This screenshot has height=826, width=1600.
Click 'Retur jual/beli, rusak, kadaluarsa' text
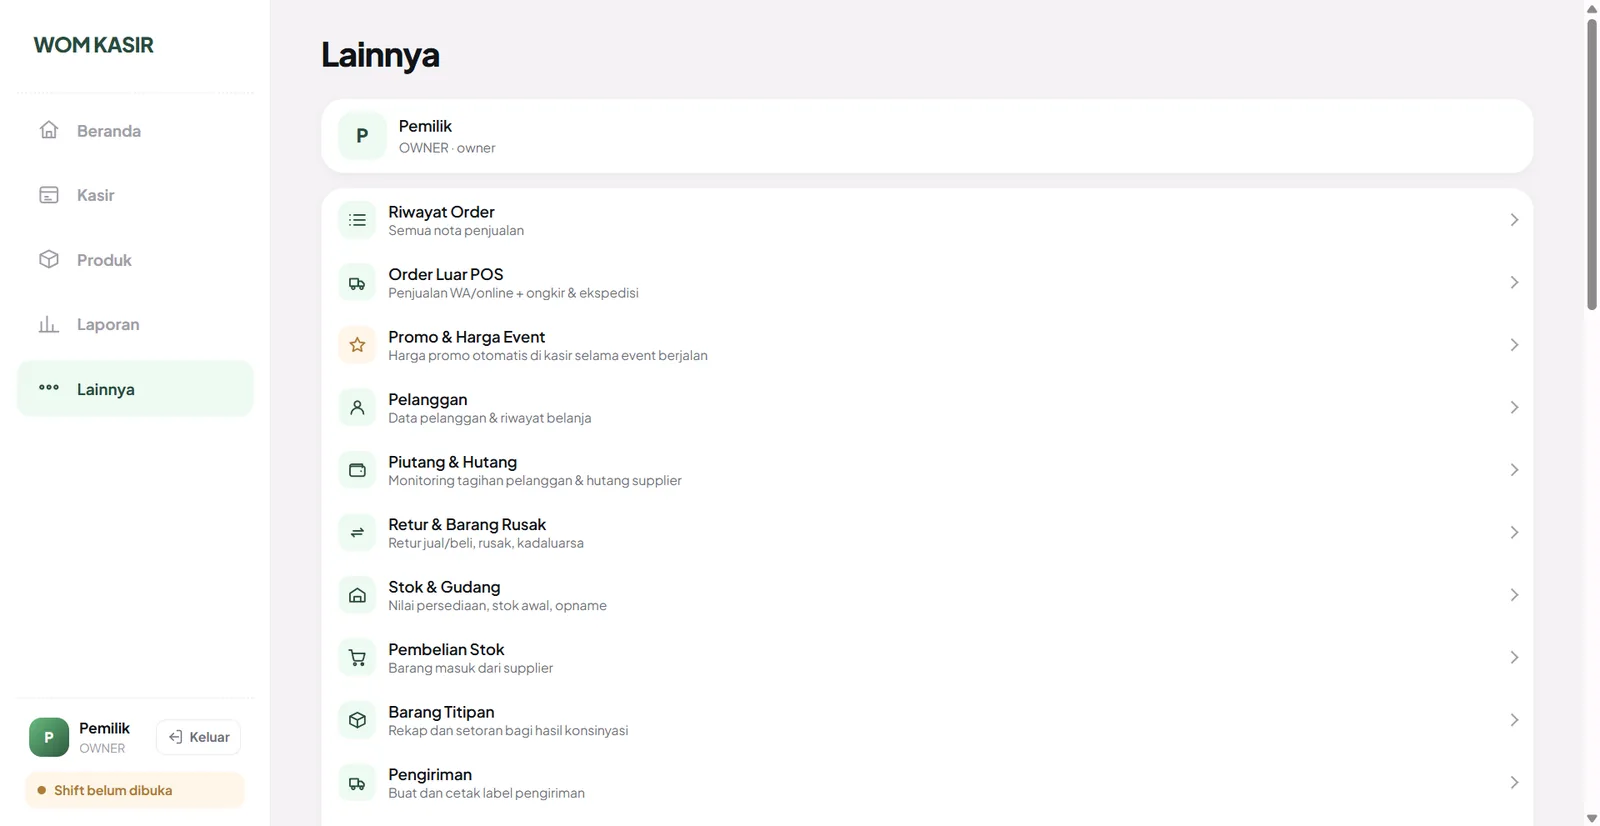click(x=486, y=543)
